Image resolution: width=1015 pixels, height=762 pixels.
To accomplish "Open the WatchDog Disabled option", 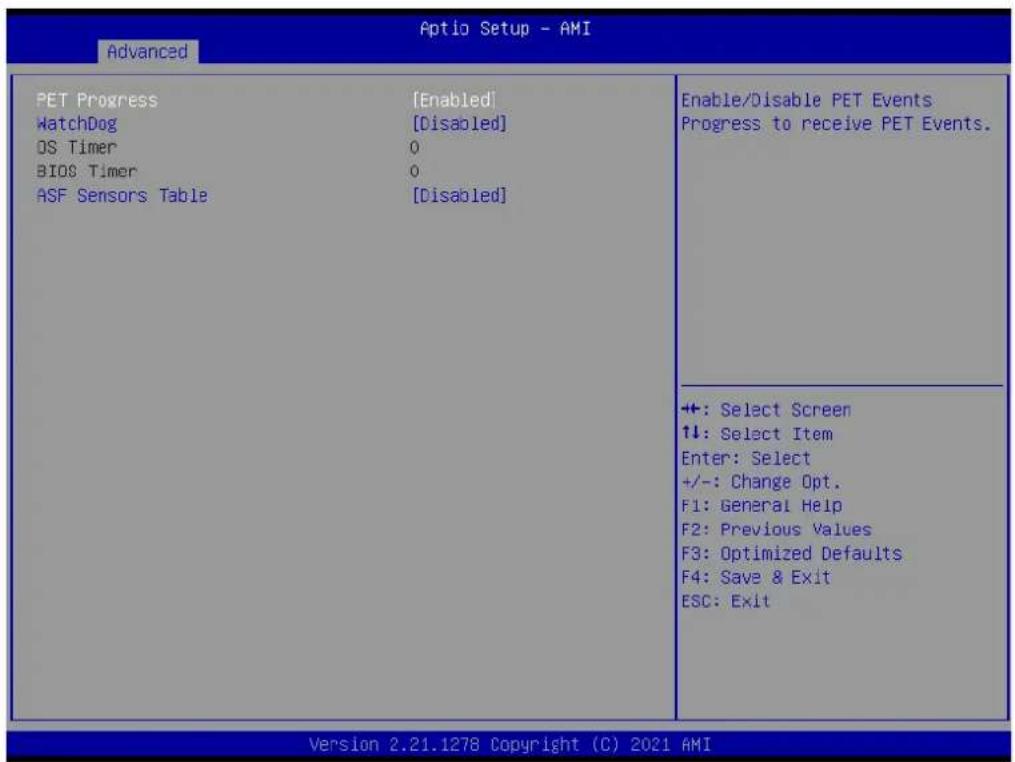I will coord(459,124).
